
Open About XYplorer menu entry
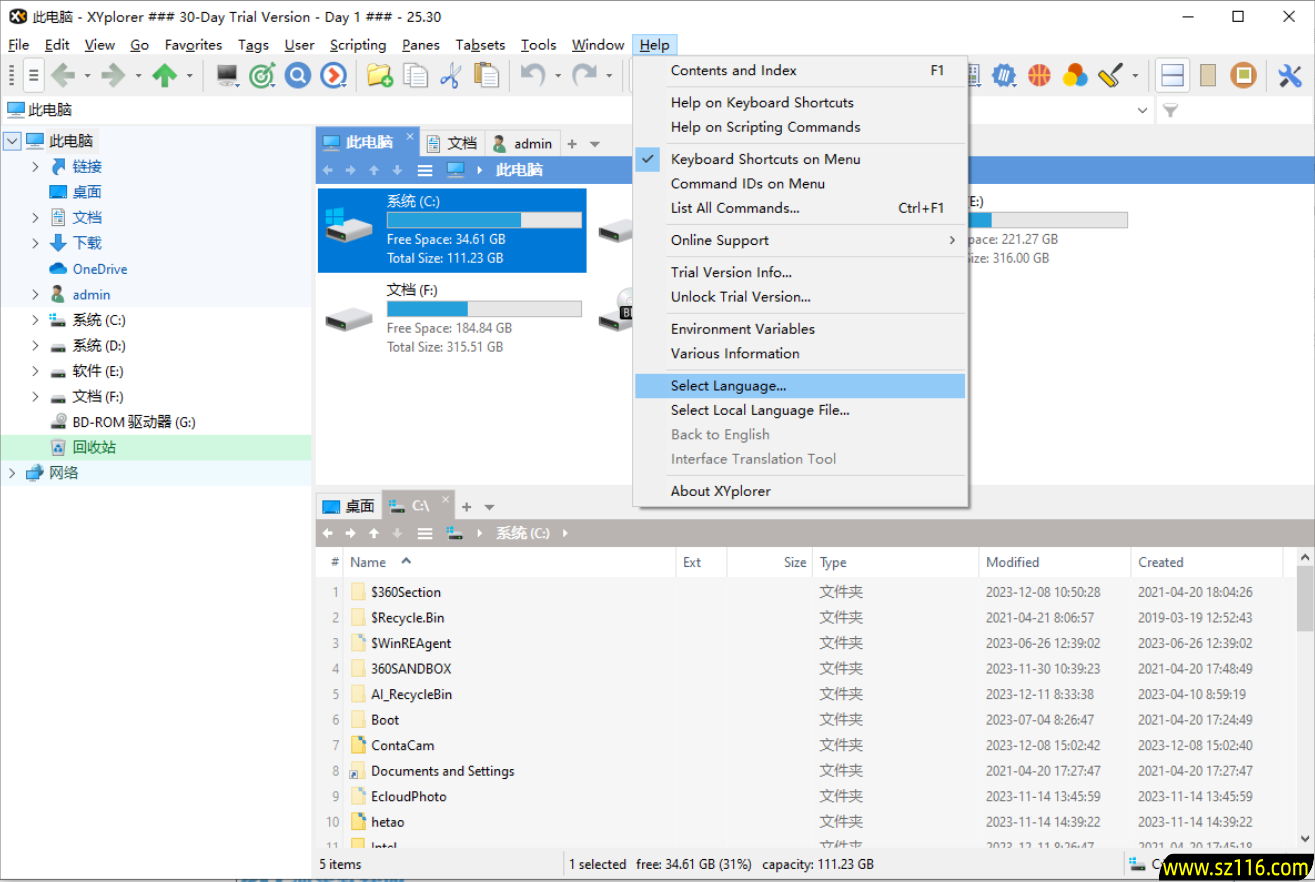[x=720, y=491]
